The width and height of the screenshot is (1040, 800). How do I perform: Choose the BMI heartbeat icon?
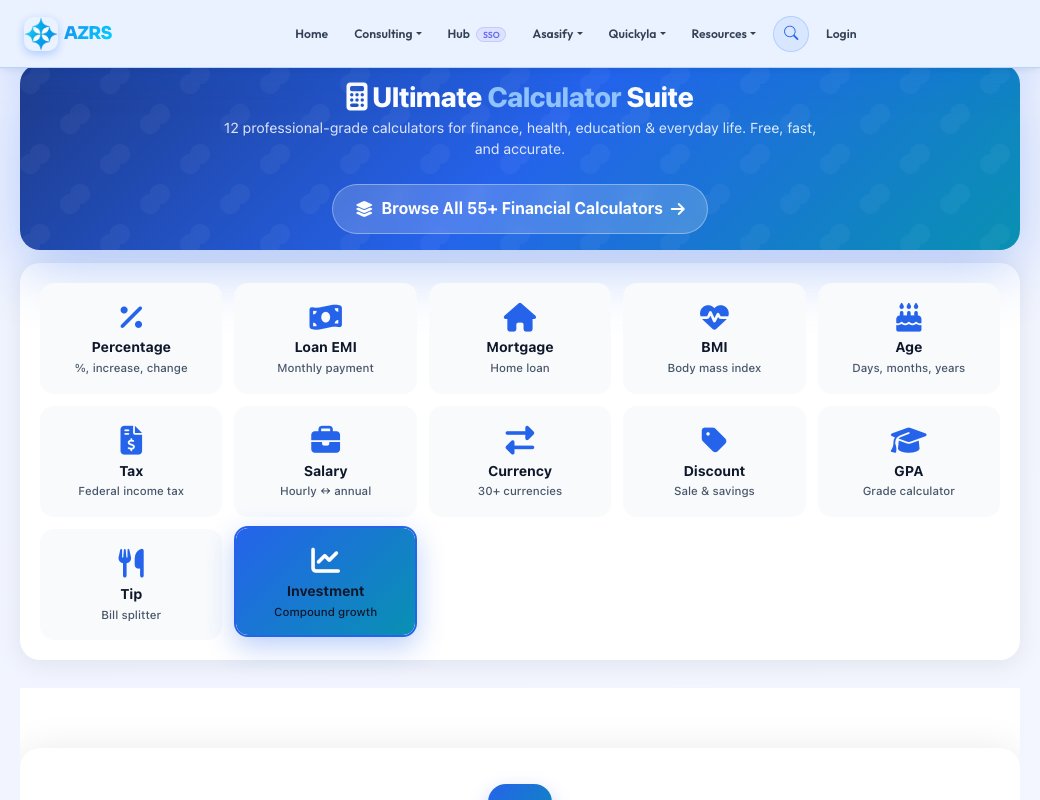tap(714, 317)
